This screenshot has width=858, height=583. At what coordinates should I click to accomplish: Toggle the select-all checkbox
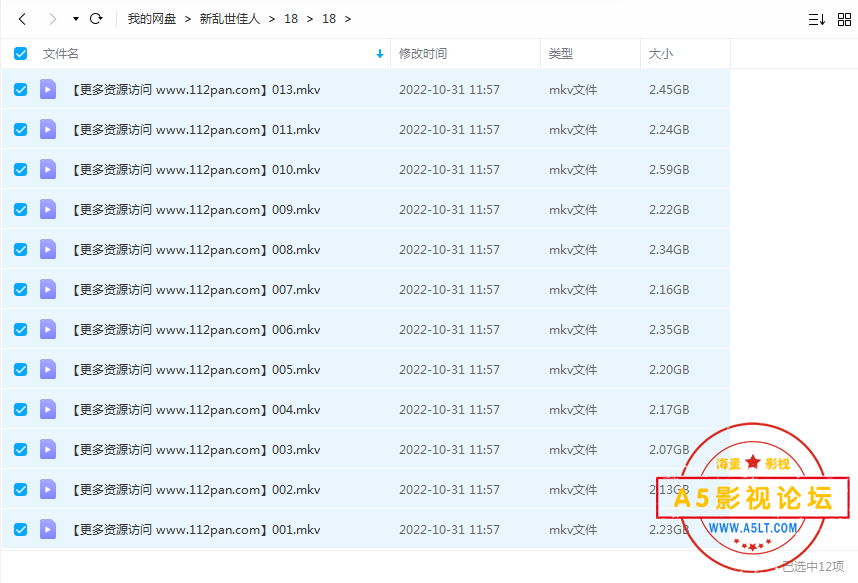[x=21, y=54]
